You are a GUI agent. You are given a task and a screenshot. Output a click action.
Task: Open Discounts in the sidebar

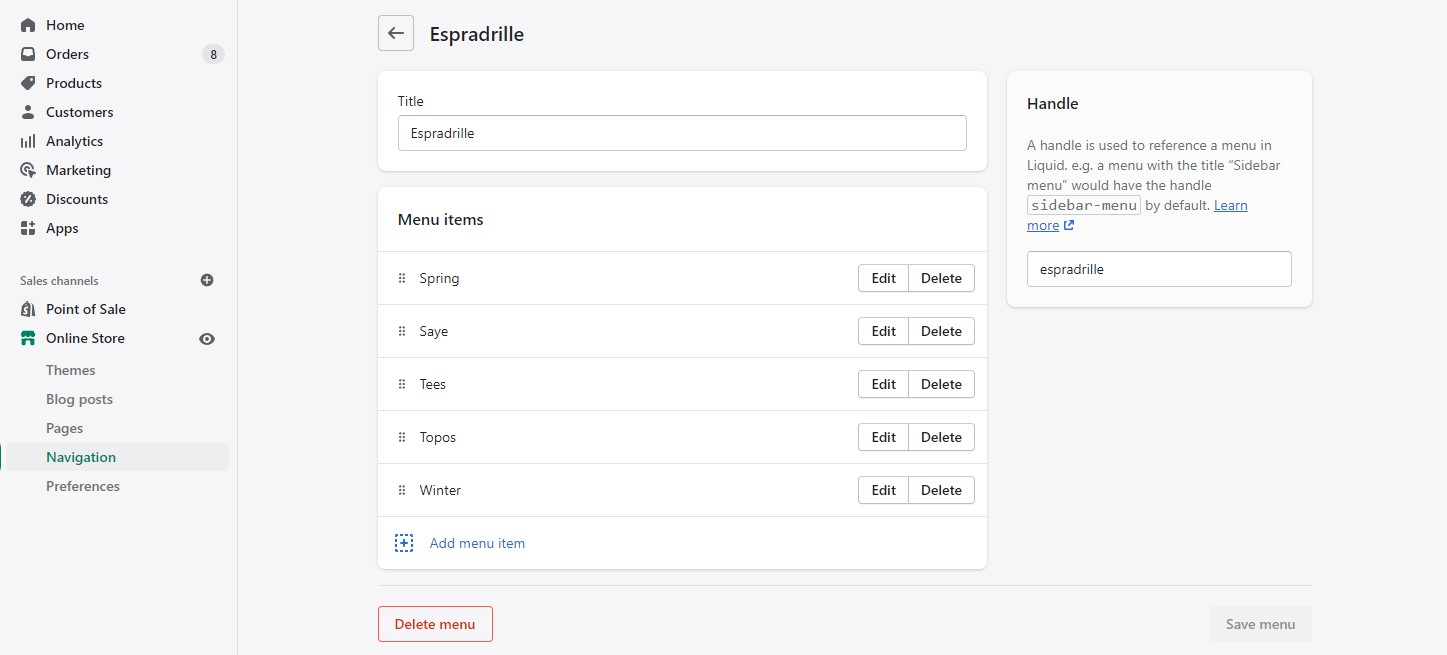[77, 199]
